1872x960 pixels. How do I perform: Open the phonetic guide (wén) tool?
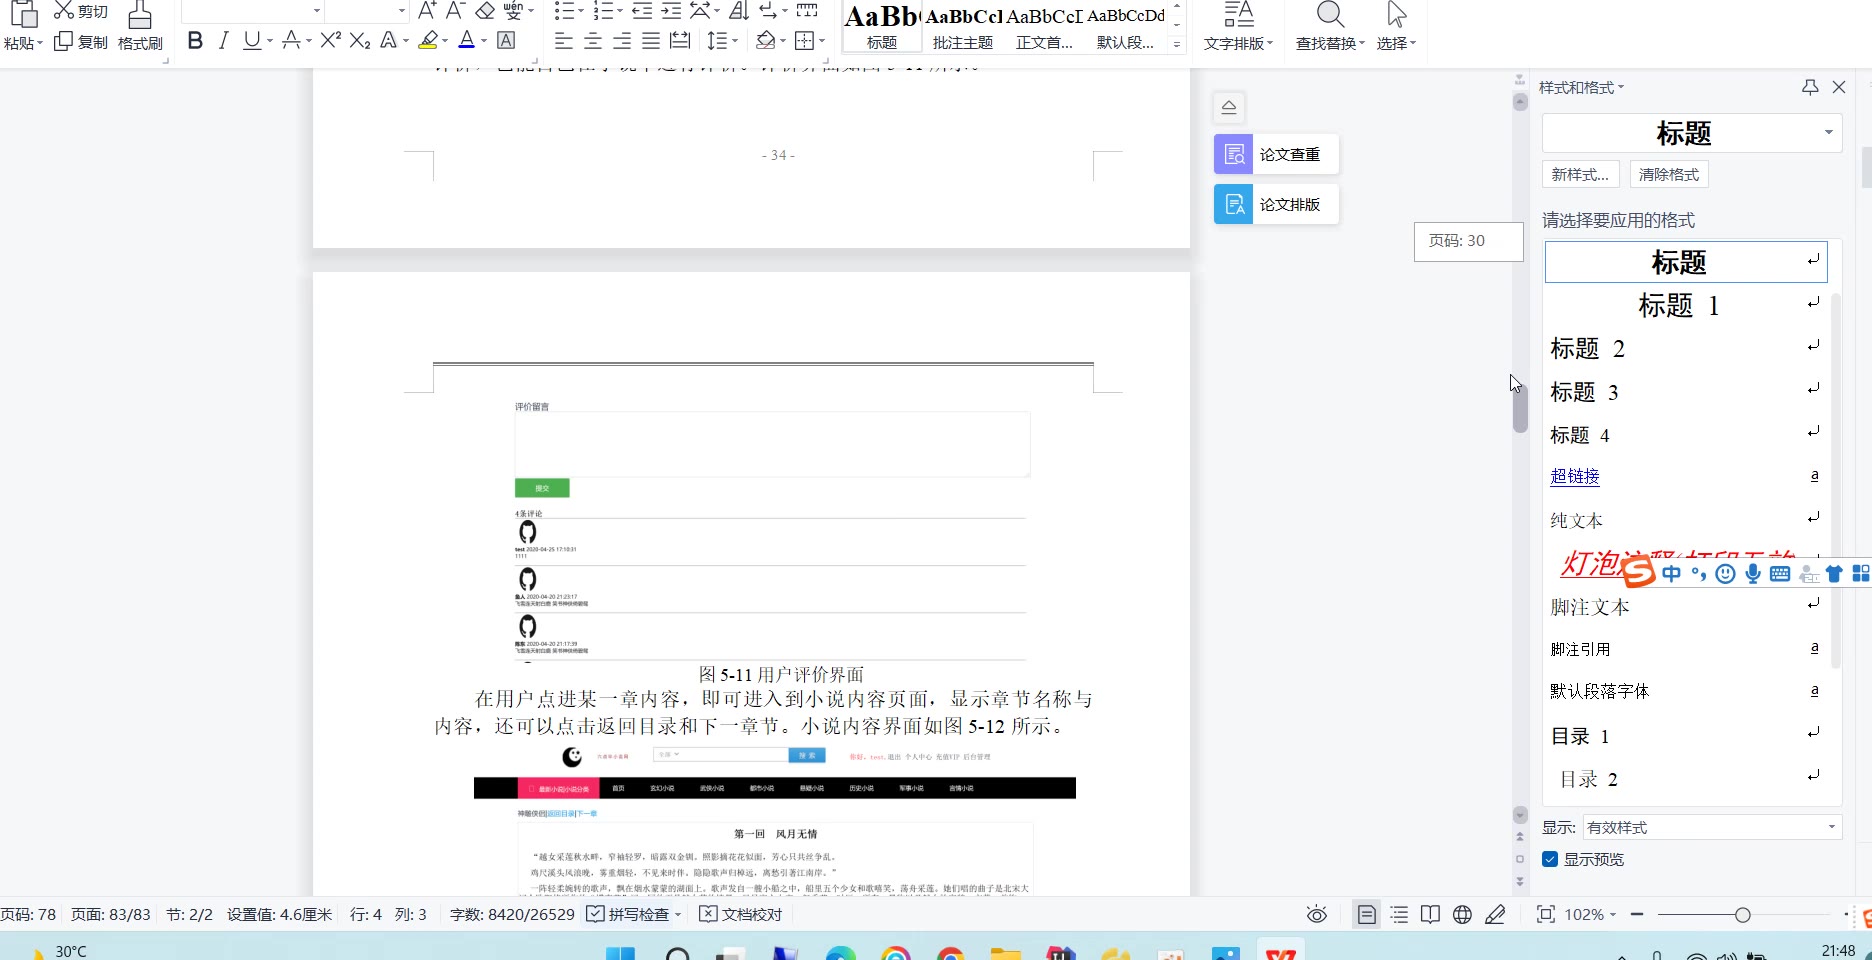pos(513,11)
